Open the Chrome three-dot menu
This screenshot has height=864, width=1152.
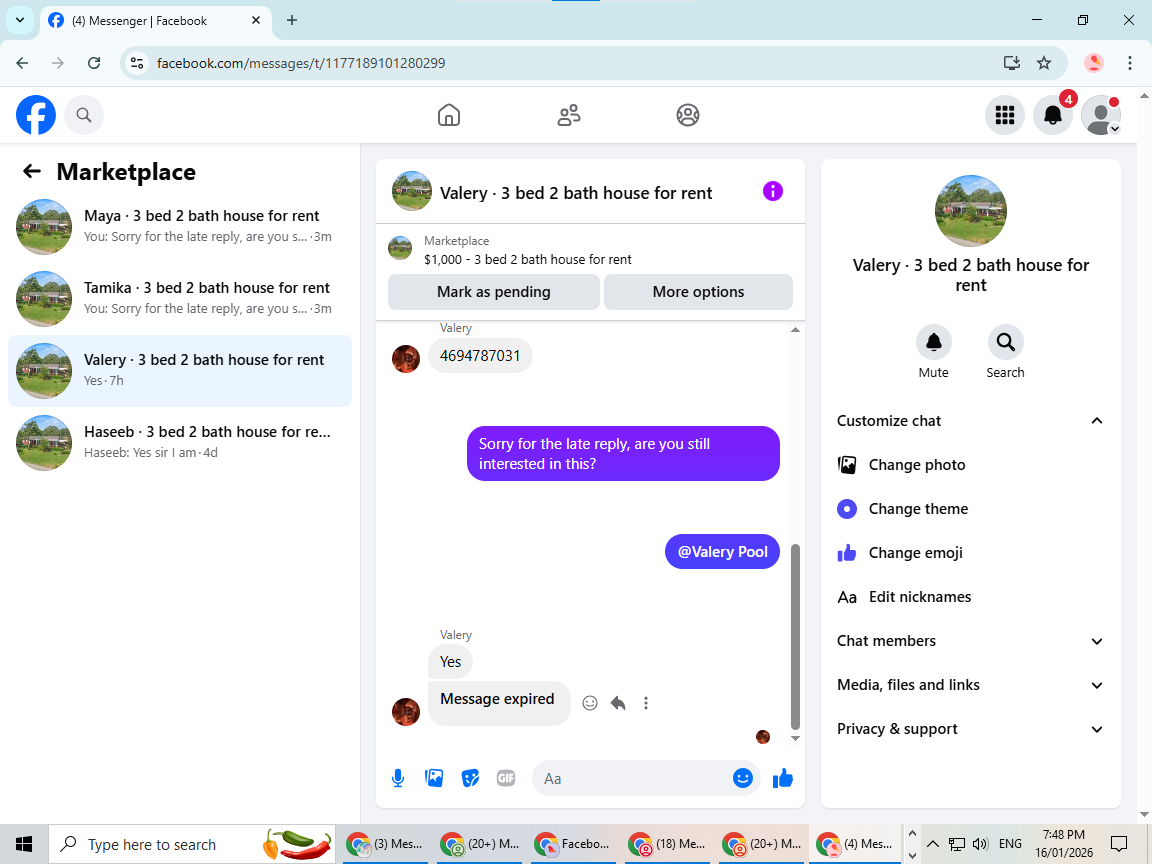tap(1130, 63)
